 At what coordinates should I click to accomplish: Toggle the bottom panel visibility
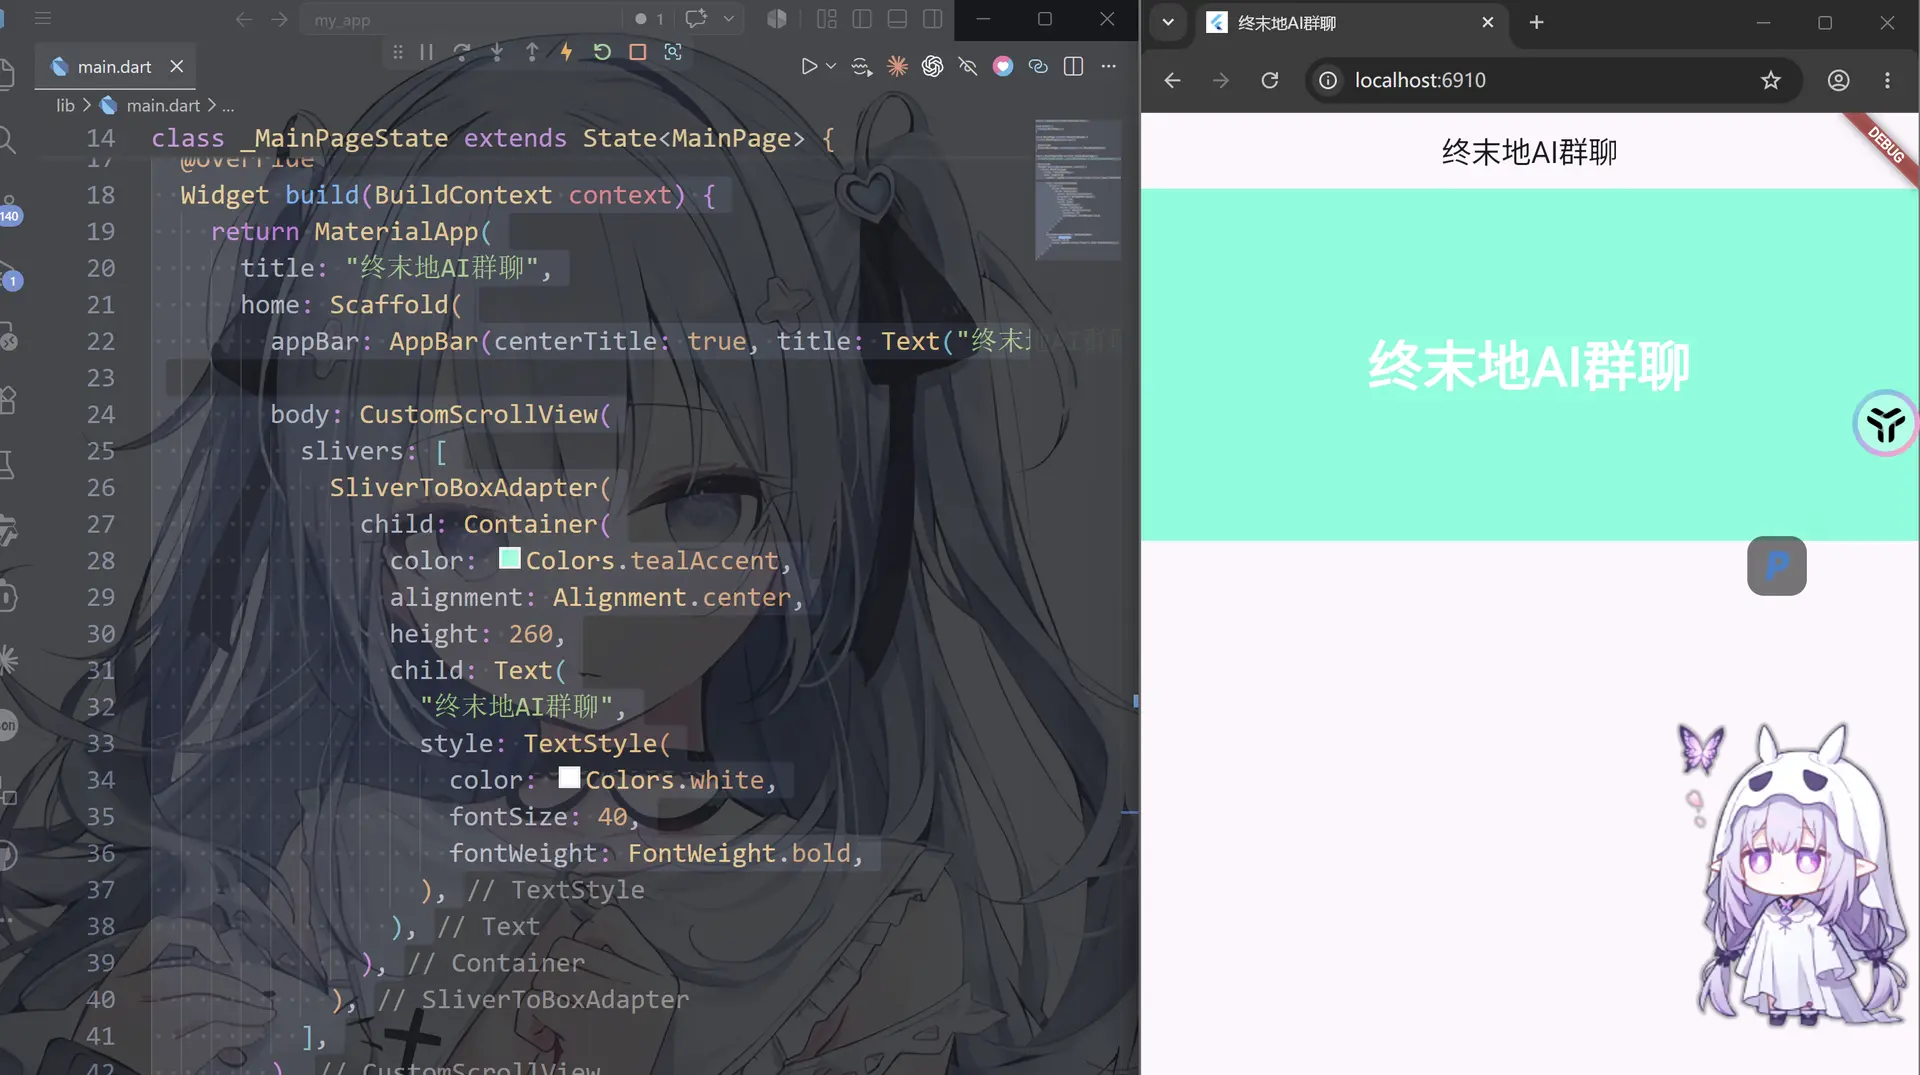(x=897, y=19)
